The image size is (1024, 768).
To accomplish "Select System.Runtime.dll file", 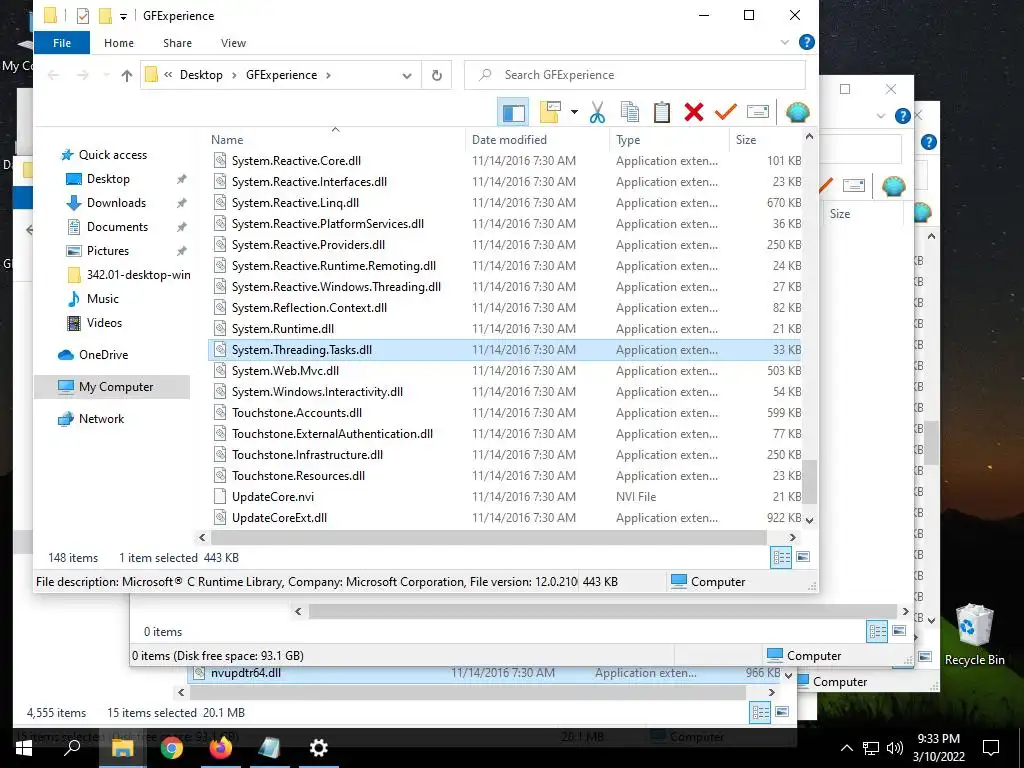I will click(283, 328).
